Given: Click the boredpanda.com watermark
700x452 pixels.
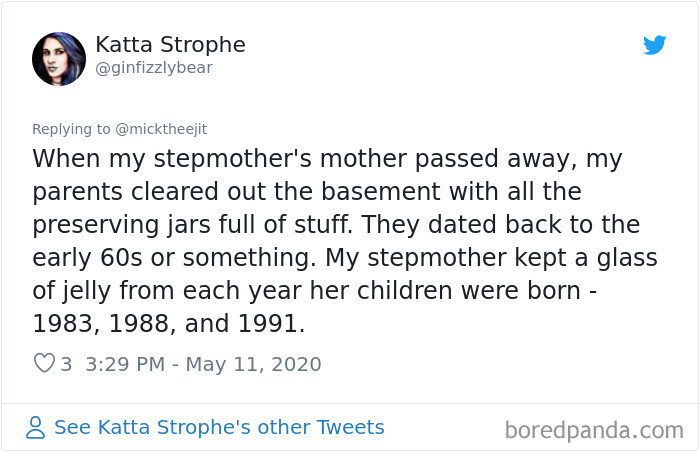Looking at the screenshot, I should pyautogui.click(x=594, y=430).
